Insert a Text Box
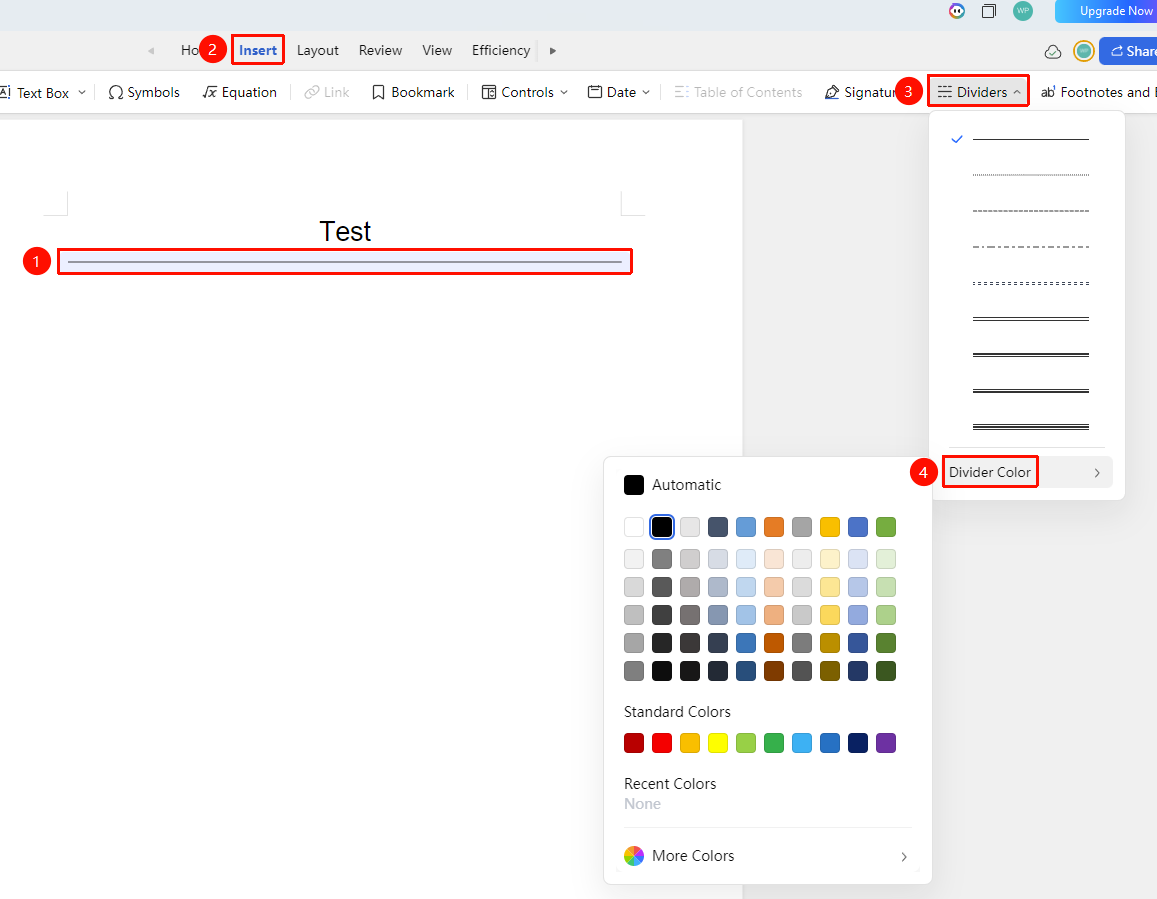Image resolution: width=1157 pixels, height=899 pixels. (35, 93)
